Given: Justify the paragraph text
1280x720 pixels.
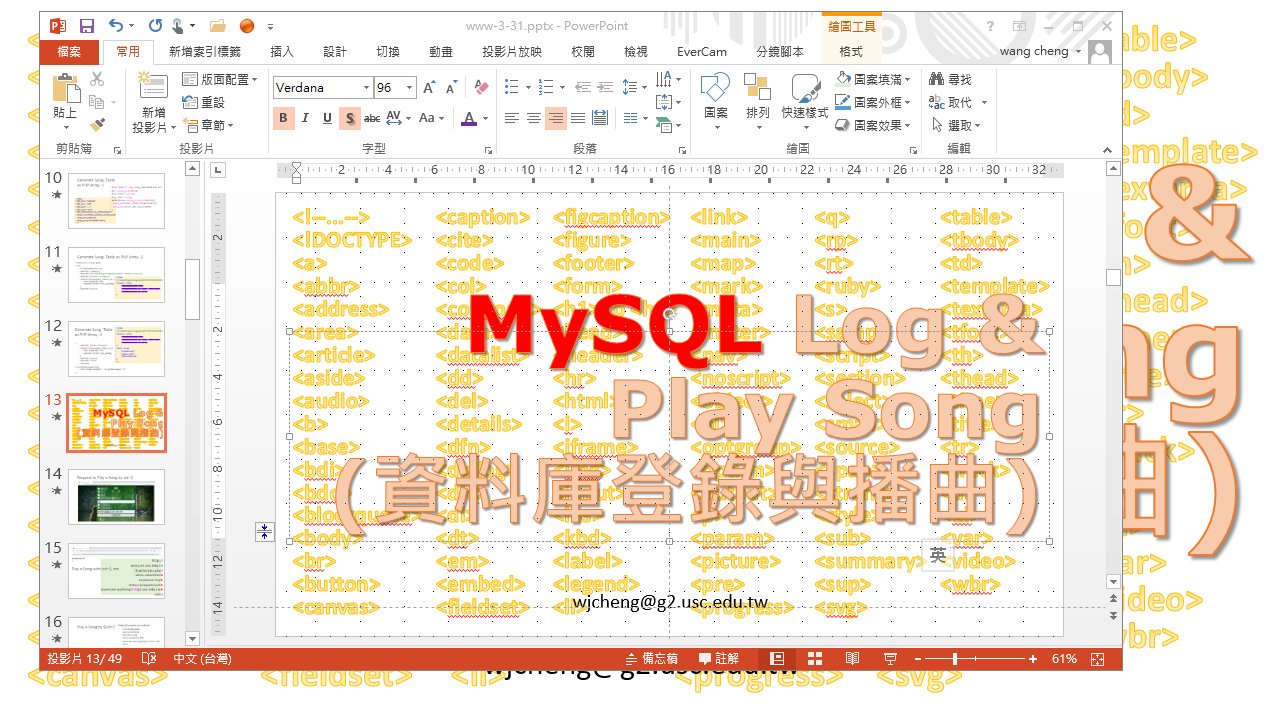Looking at the screenshot, I should pyautogui.click(x=578, y=118).
